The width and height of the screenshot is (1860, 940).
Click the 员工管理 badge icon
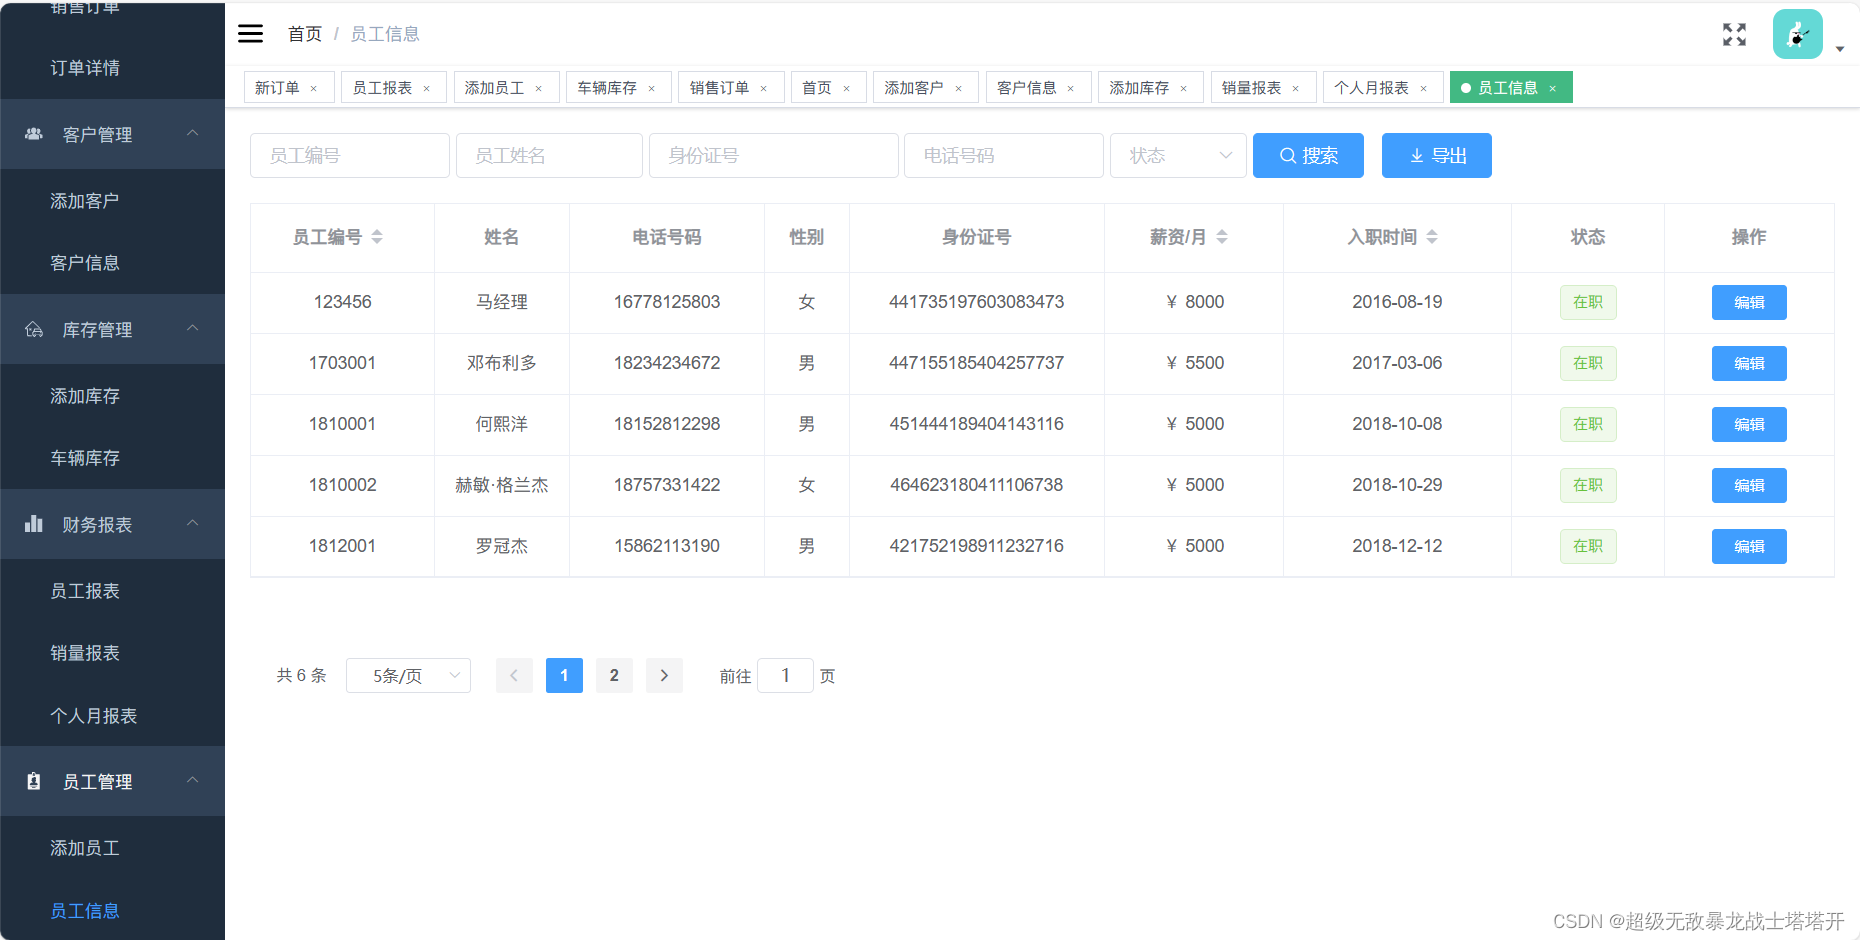point(34,781)
